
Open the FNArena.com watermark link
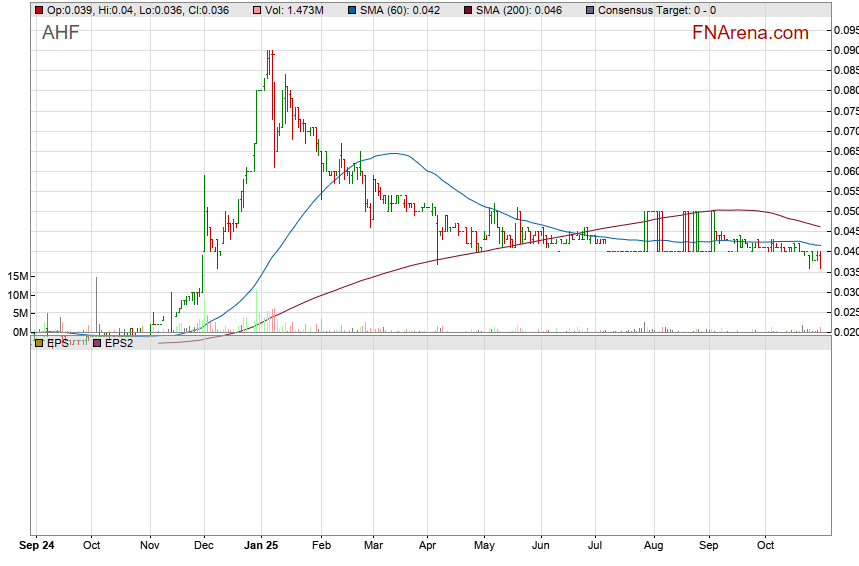(750, 33)
